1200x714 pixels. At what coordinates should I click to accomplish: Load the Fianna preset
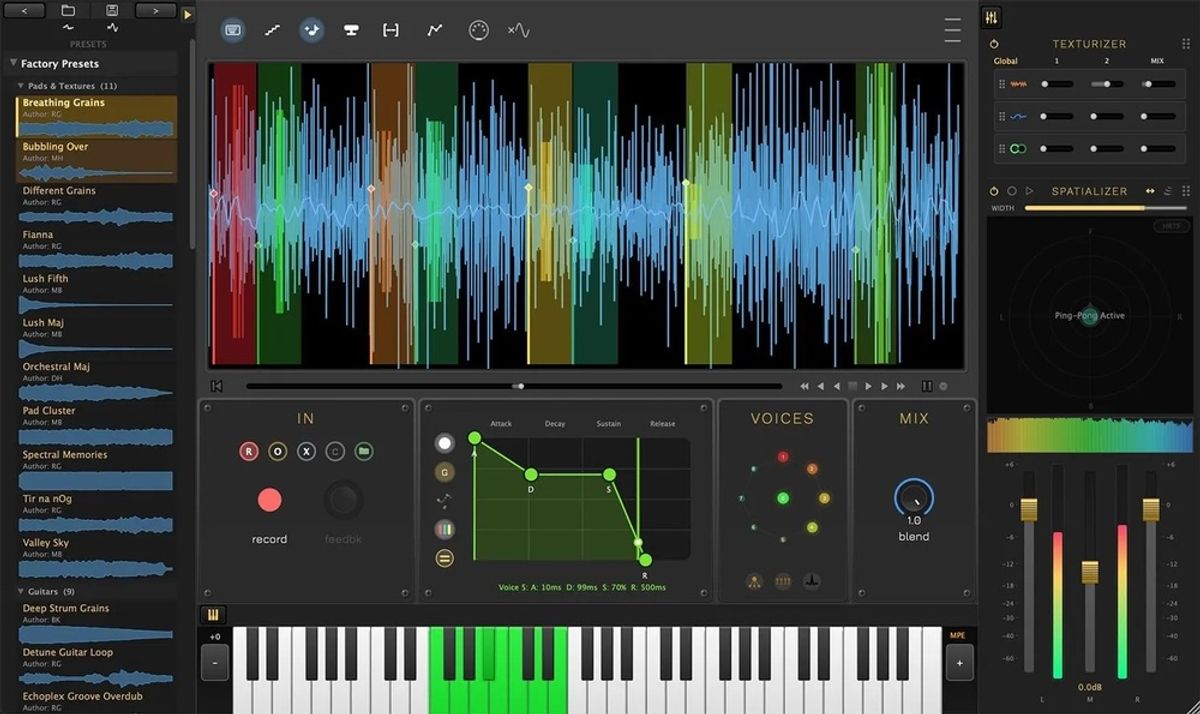pyautogui.click(x=96, y=248)
